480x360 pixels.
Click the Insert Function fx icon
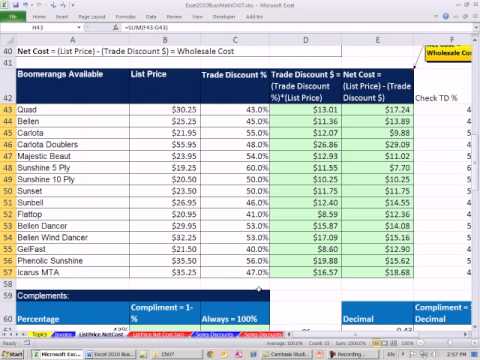pyautogui.click(x=116, y=27)
